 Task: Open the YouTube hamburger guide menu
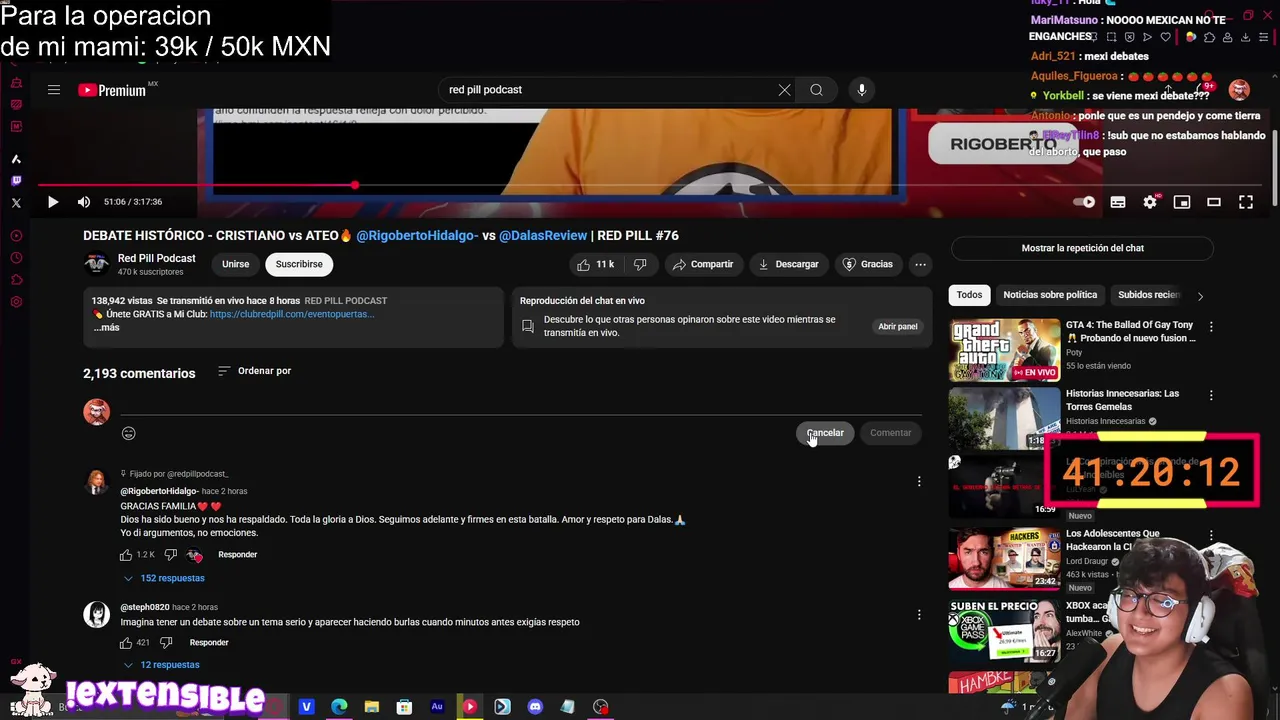pyautogui.click(x=54, y=90)
